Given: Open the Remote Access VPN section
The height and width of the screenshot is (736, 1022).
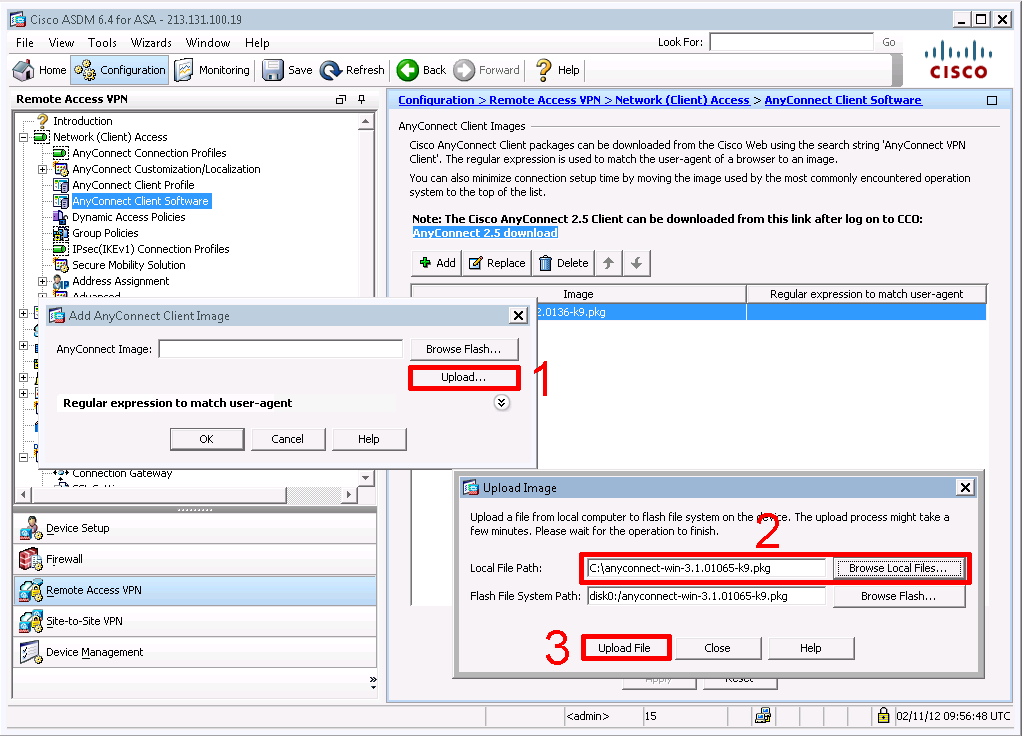Looking at the screenshot, I should pyautogui.click(x=194, y=590).
